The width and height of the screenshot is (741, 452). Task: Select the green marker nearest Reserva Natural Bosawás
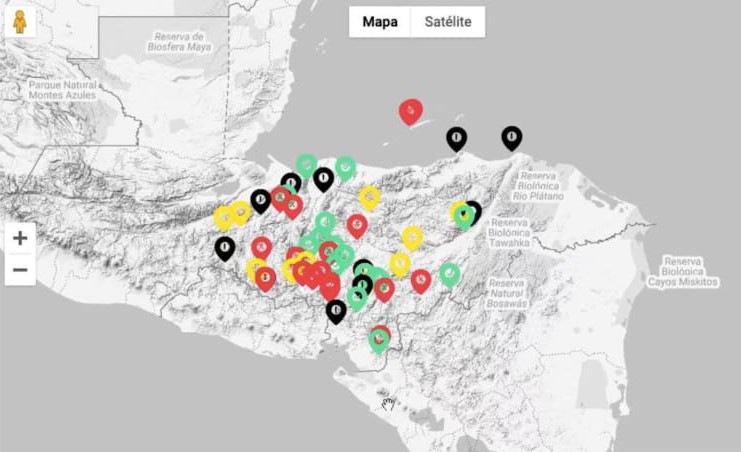click(x=449, y=275)
